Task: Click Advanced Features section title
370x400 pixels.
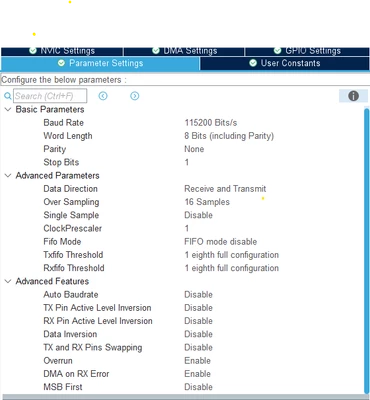Action: (x=52, y=281)
